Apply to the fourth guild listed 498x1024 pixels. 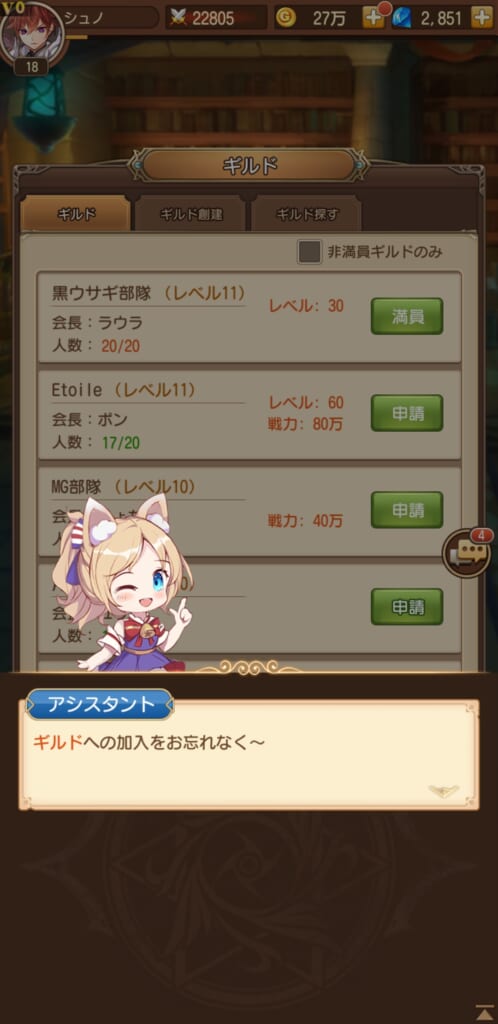point(407,607)
